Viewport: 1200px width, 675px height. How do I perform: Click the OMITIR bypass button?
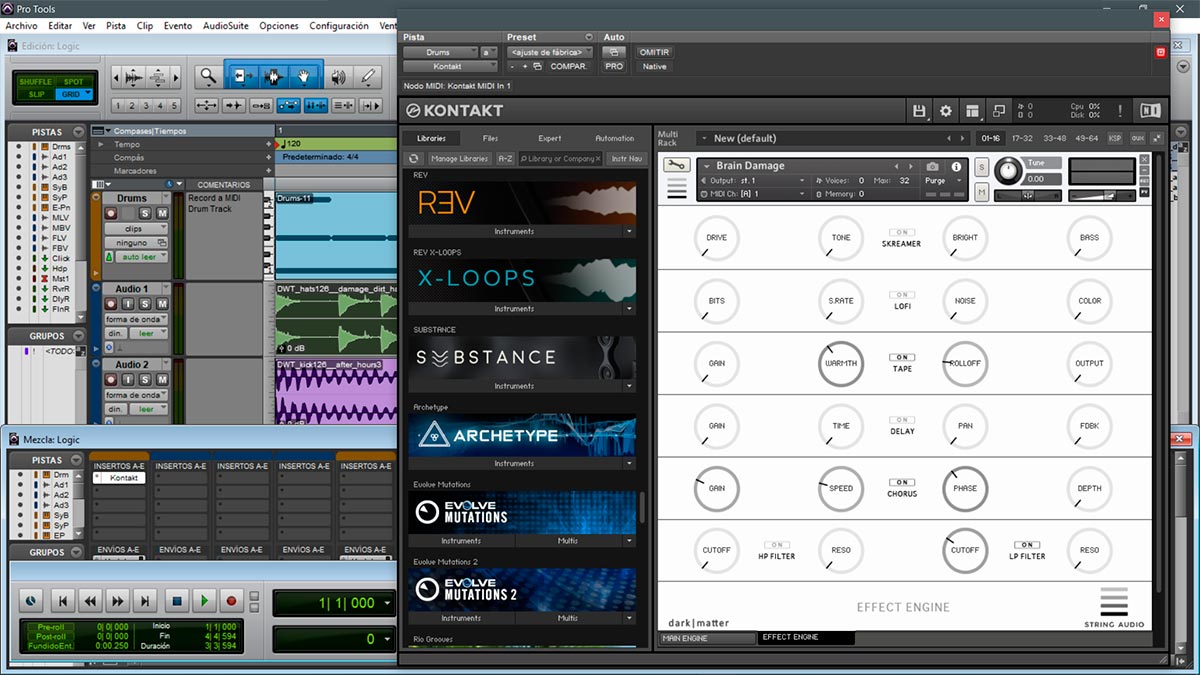[654, 52]
